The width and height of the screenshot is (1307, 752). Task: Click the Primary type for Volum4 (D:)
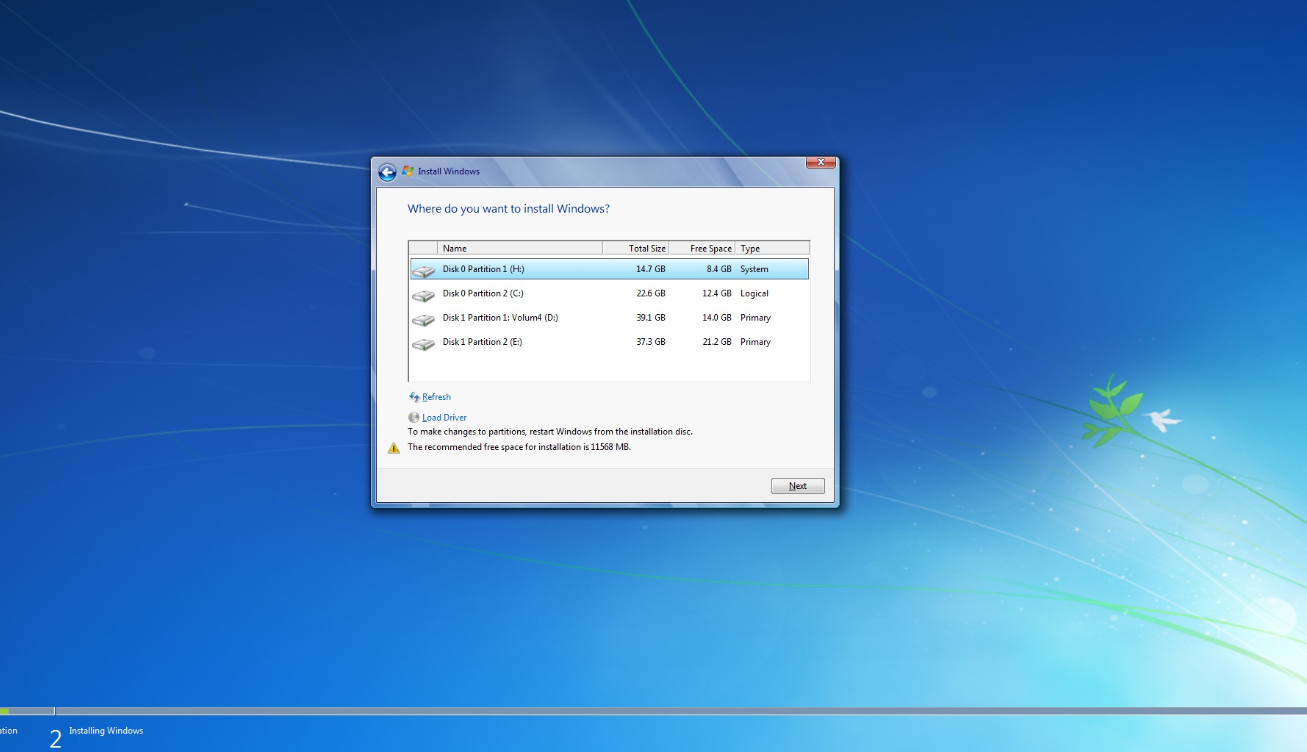coord(755,317)
